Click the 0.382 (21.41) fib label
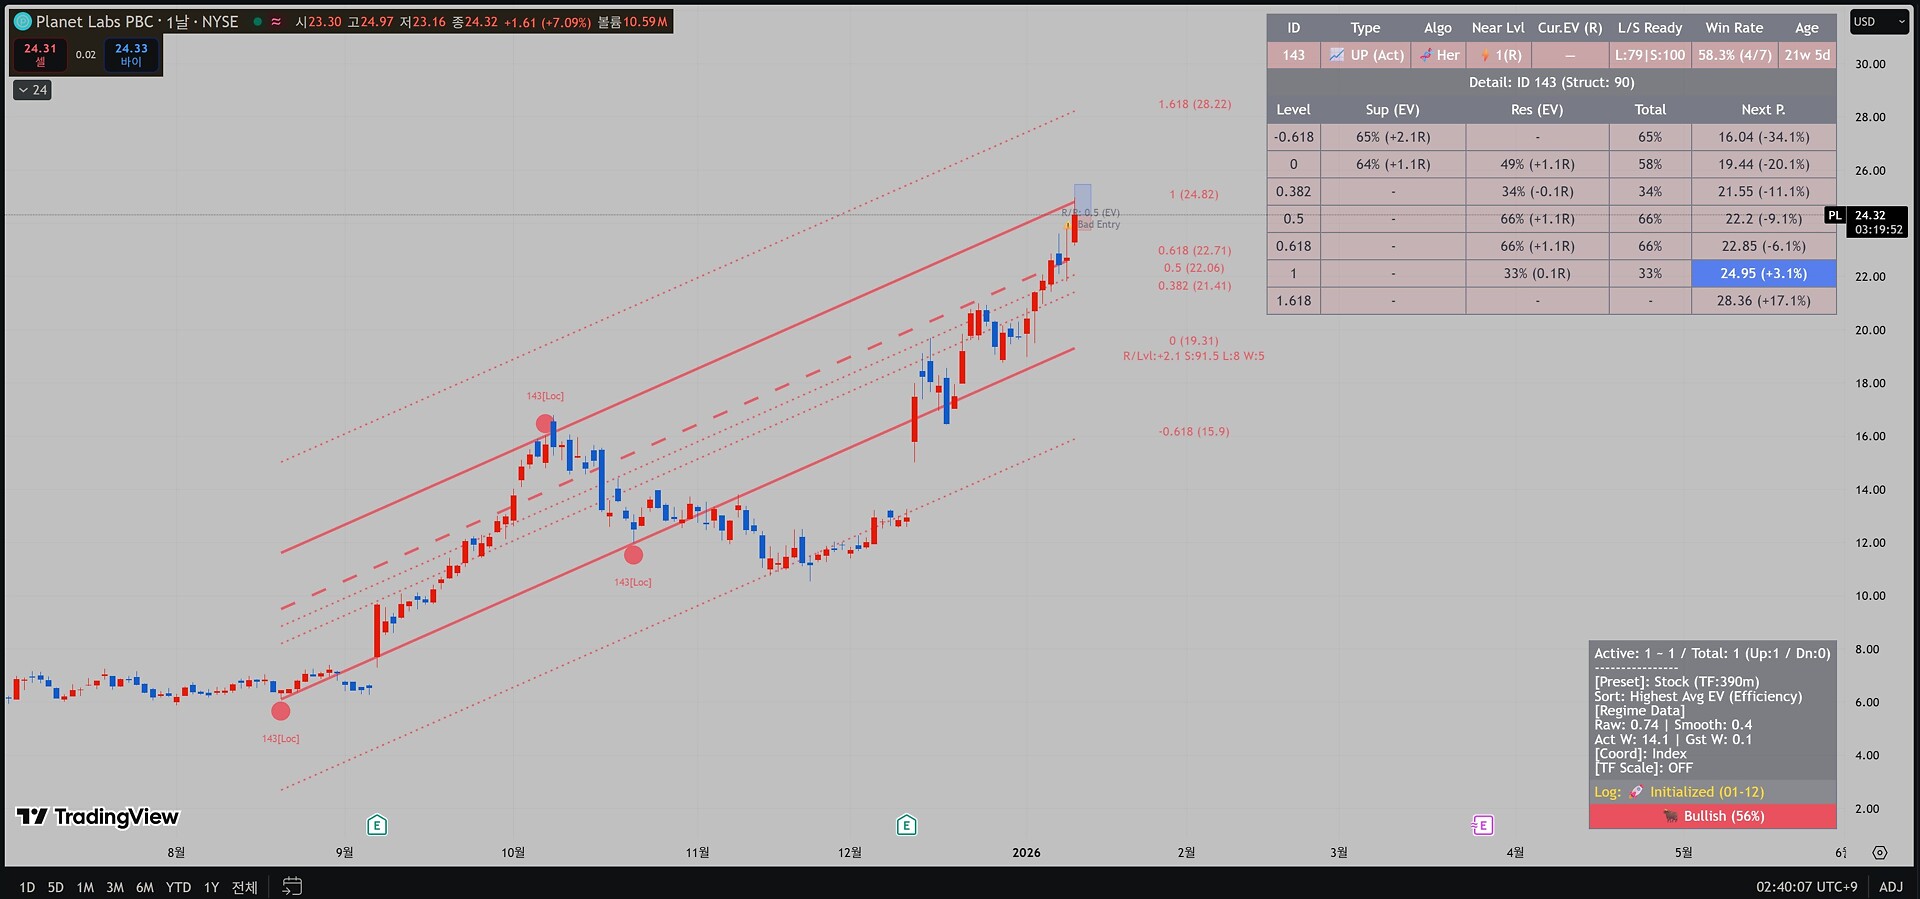 [1195, 286]
